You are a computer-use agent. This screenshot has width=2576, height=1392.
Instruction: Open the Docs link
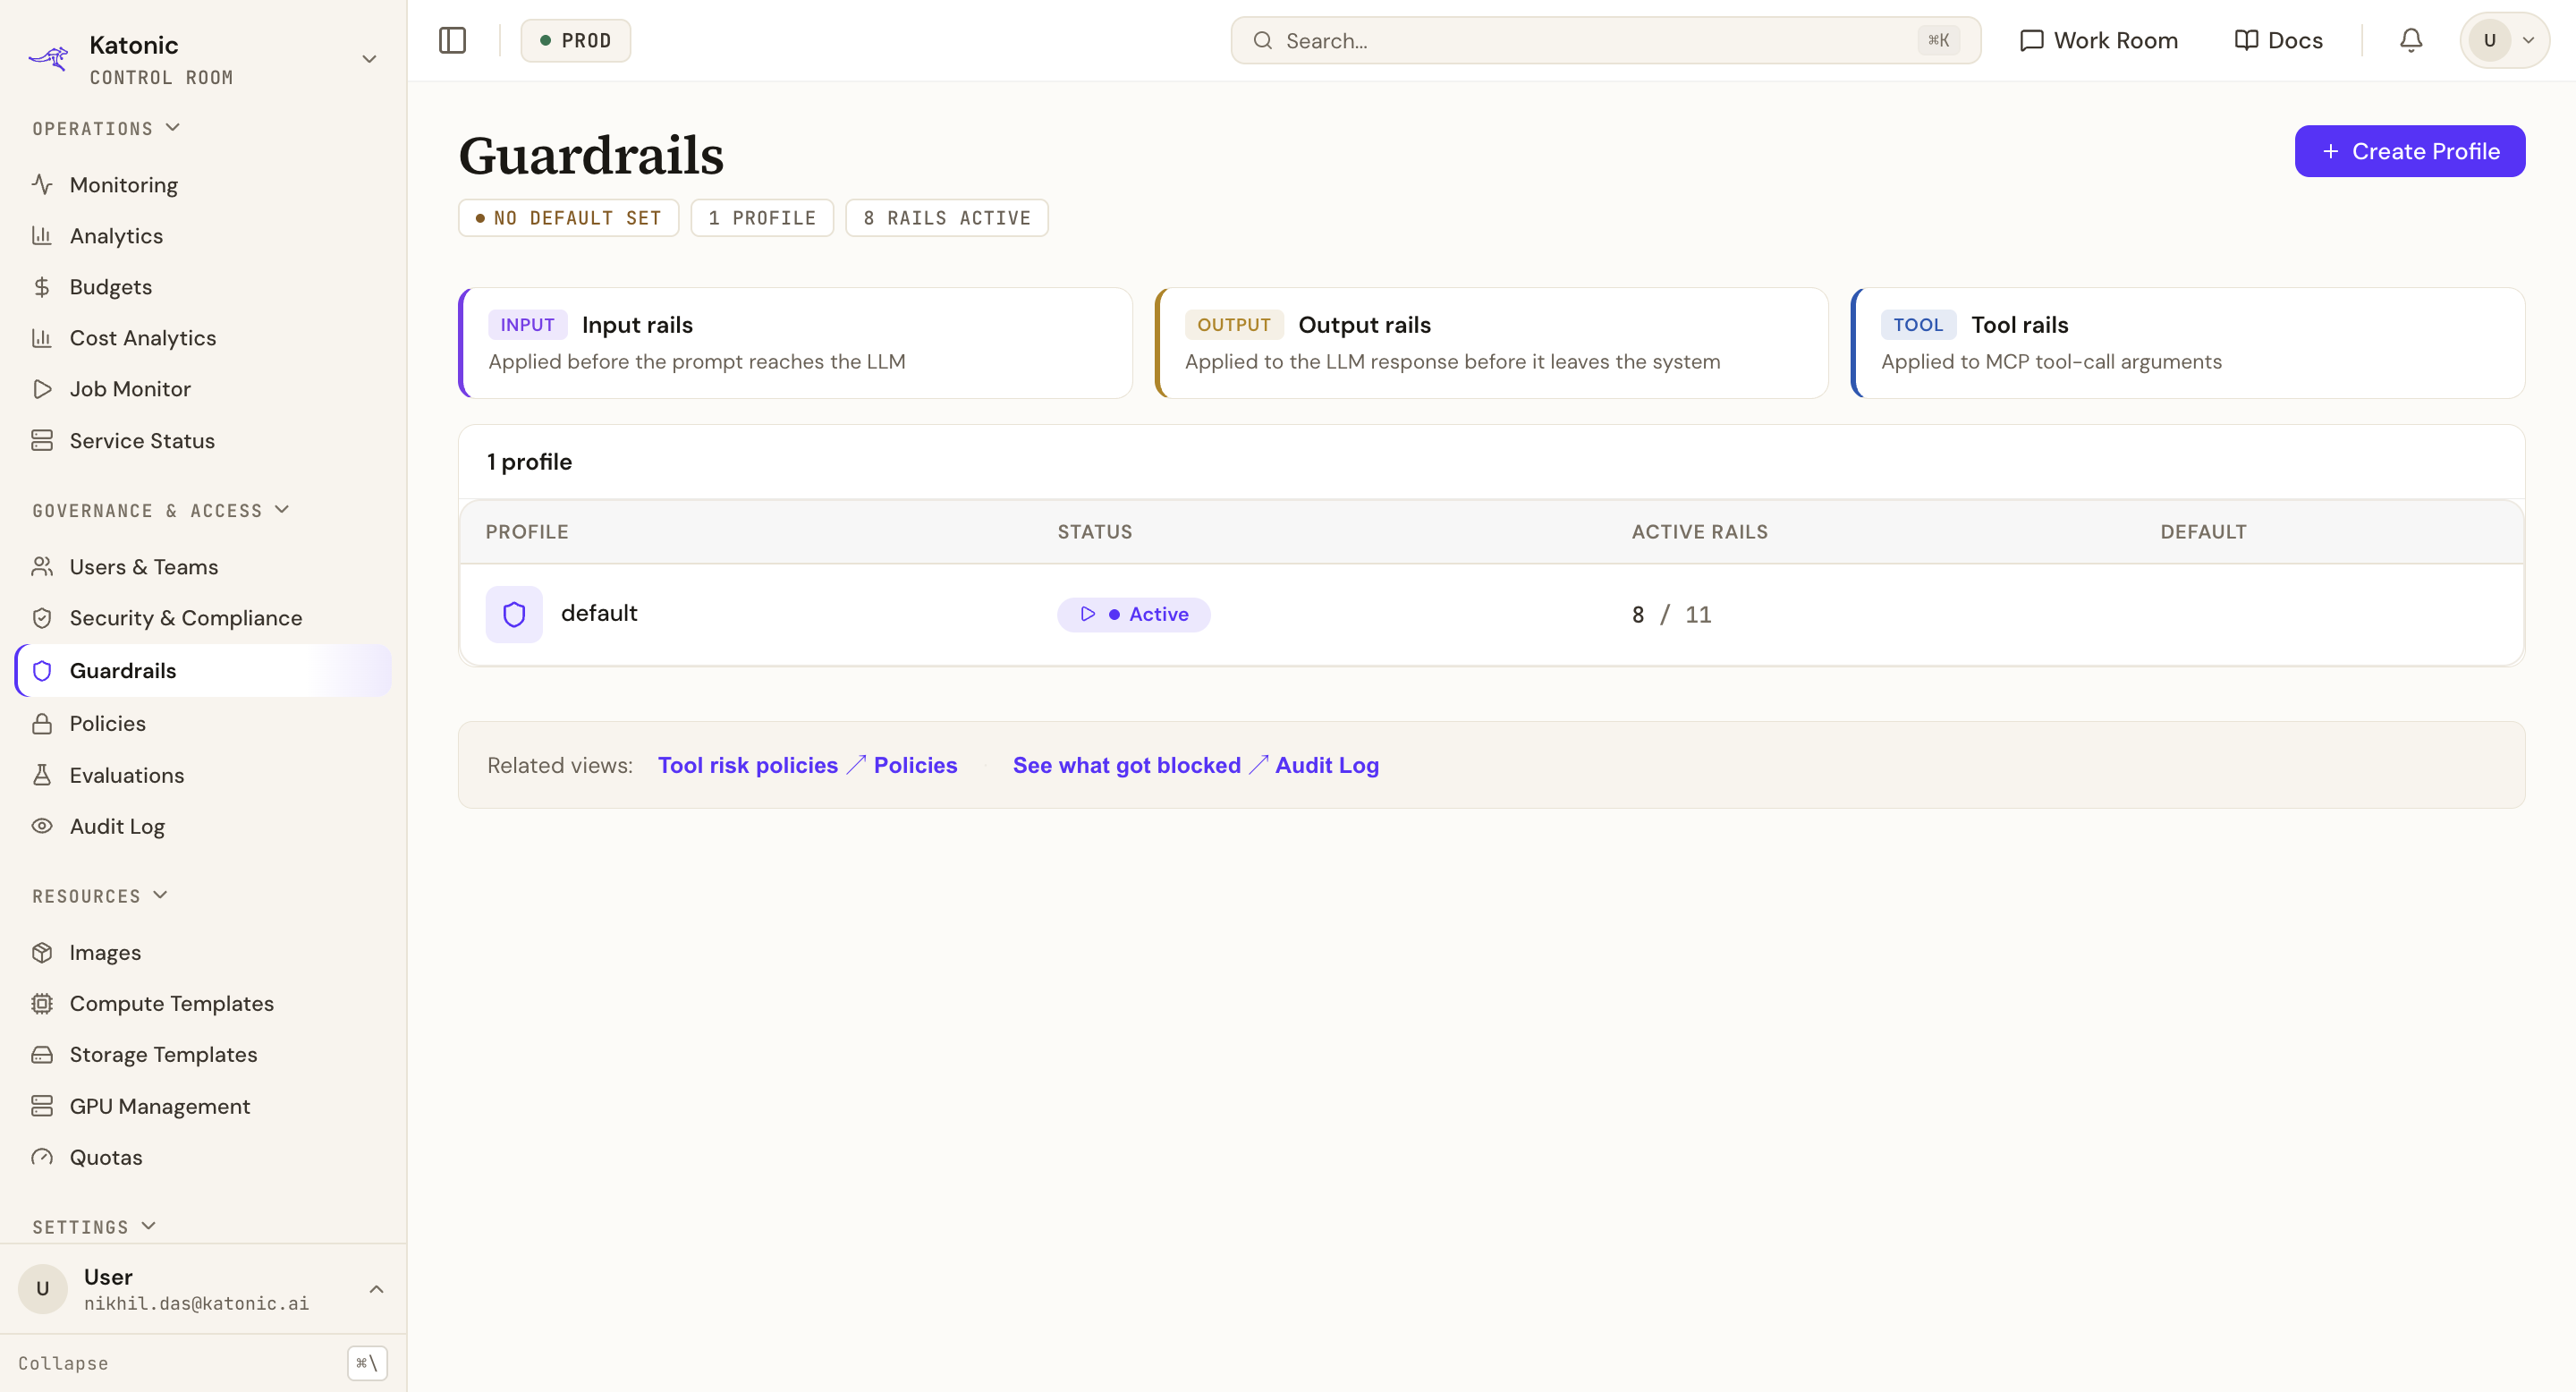(2277, 40)
